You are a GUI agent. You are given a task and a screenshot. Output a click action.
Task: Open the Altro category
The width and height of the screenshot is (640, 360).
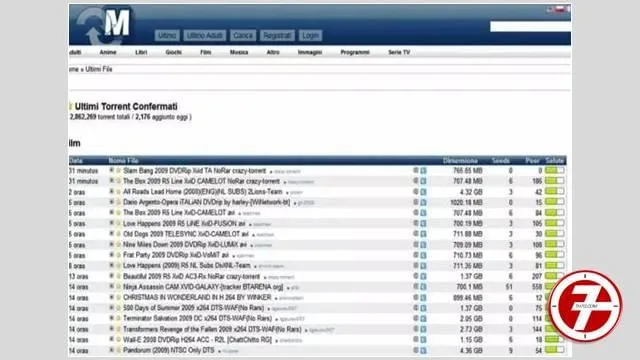tap(273, 52)
